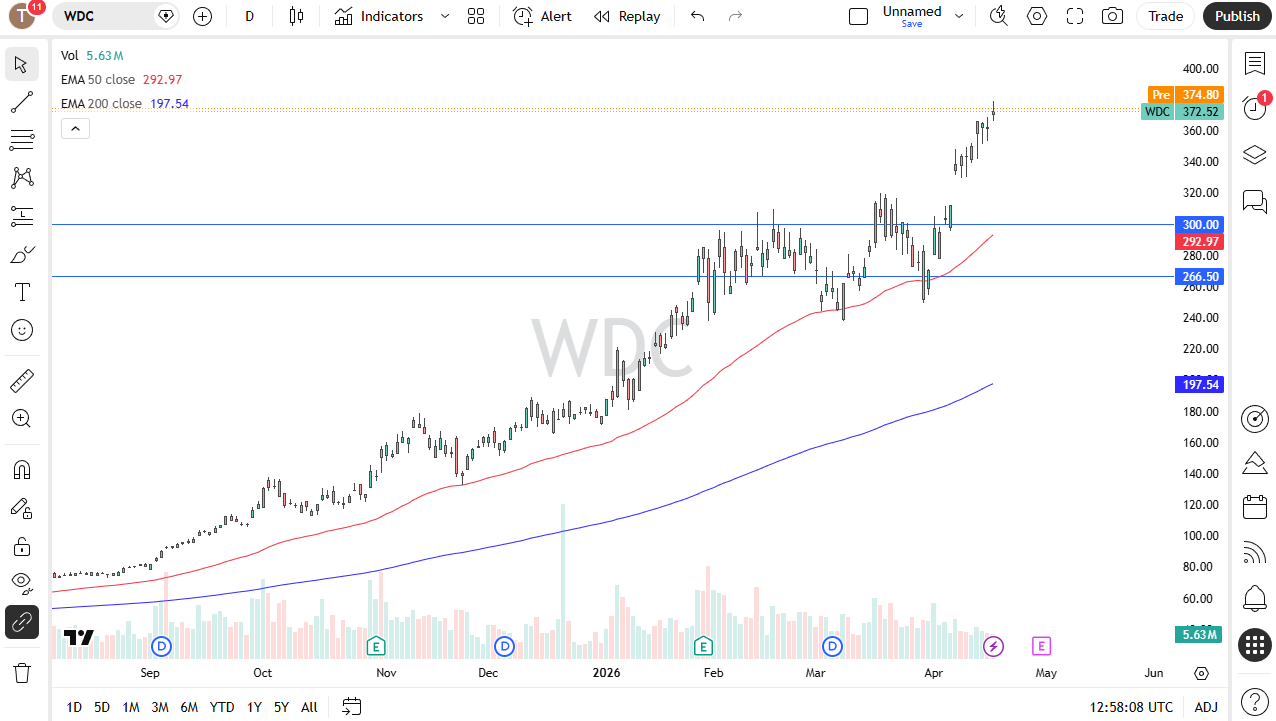Publish the chart idea
Viewport: 1276px width, 721px height.
coord(1237,16)
